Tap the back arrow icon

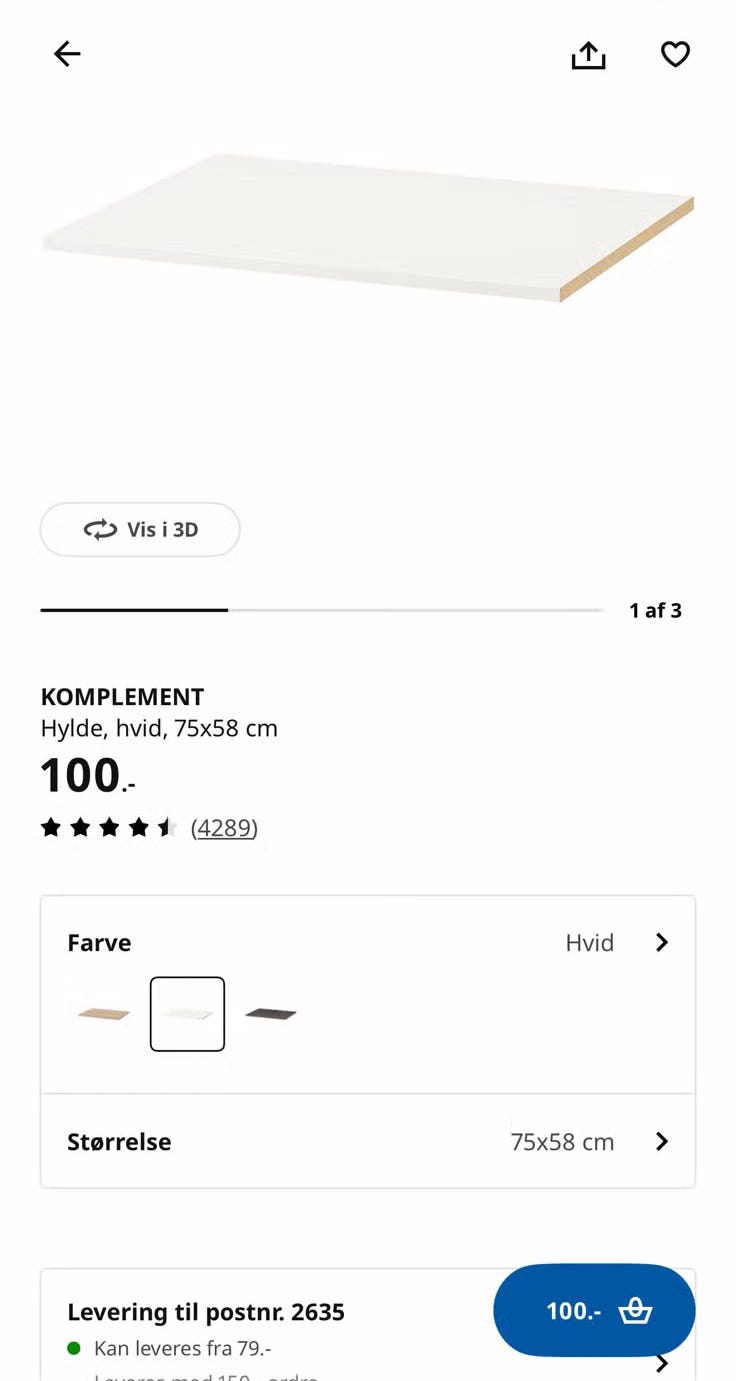click(x=67, y=54)
